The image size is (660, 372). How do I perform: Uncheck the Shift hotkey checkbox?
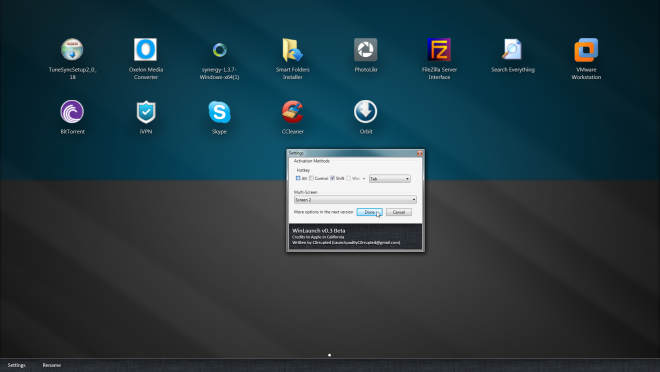coord(333,178)
